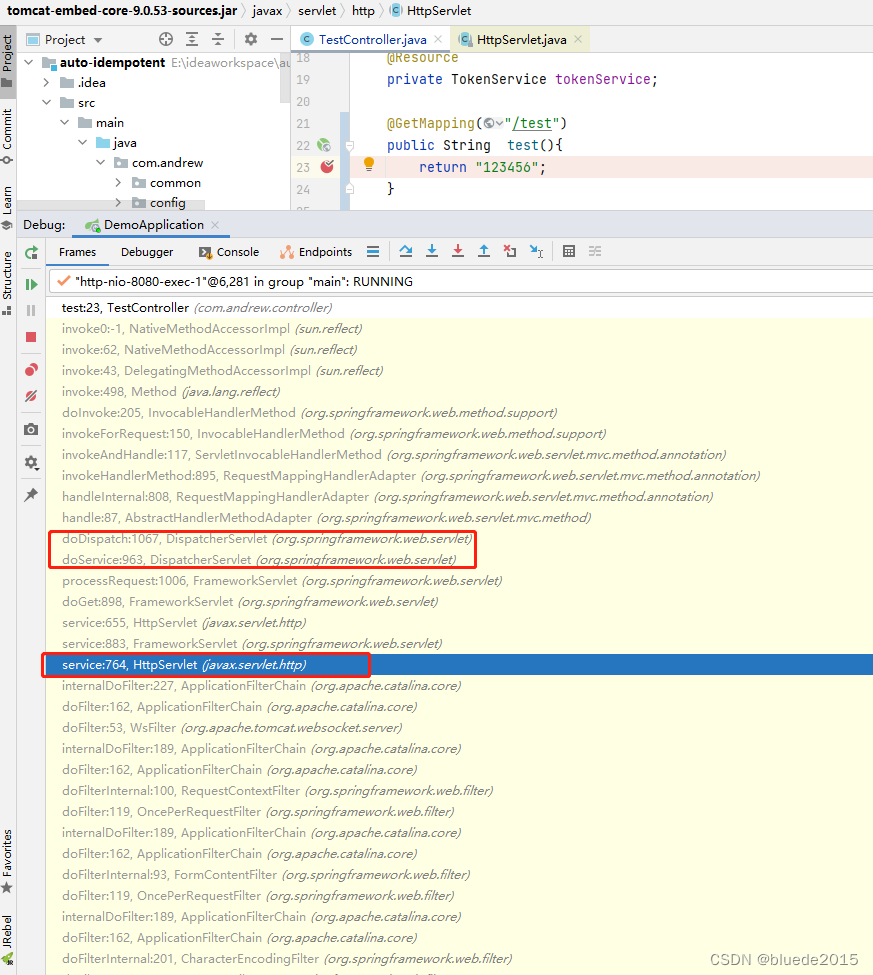Close the DemoApplication debug tab

(215, 224)
